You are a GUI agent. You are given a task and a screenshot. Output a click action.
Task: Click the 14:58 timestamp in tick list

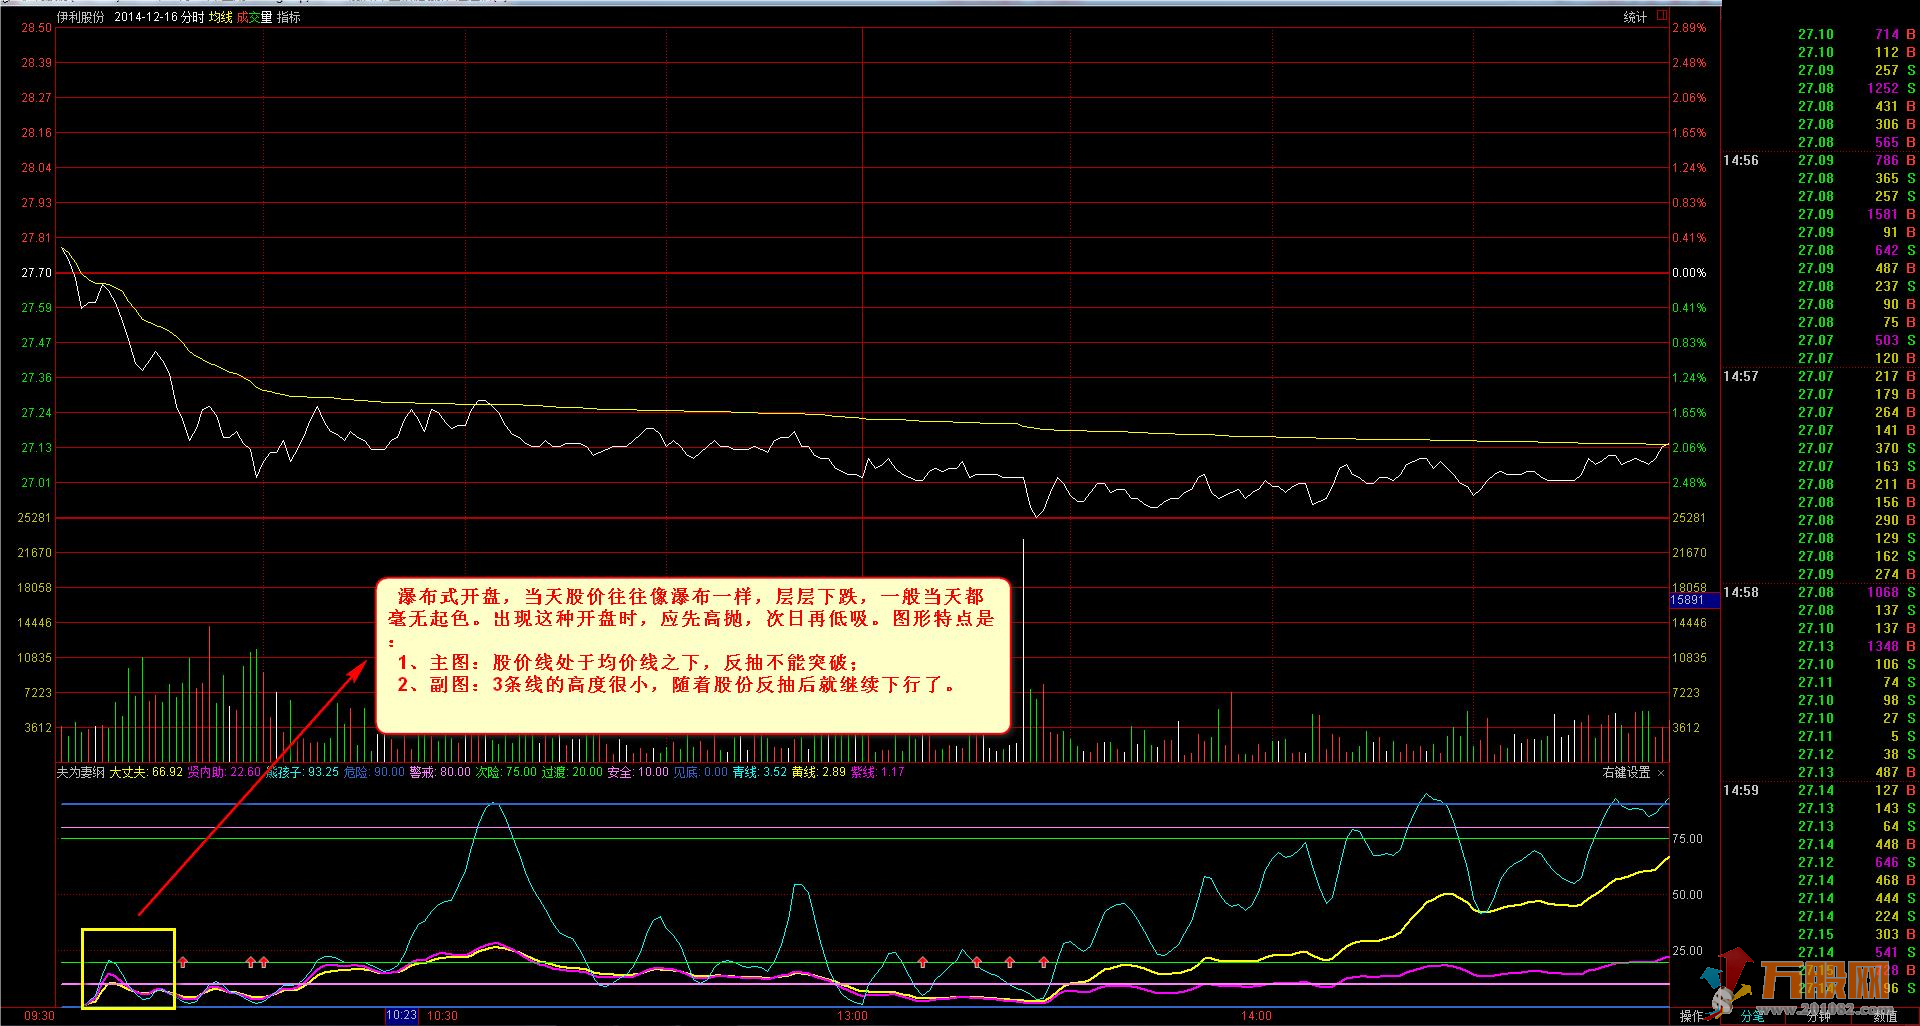1741,593
